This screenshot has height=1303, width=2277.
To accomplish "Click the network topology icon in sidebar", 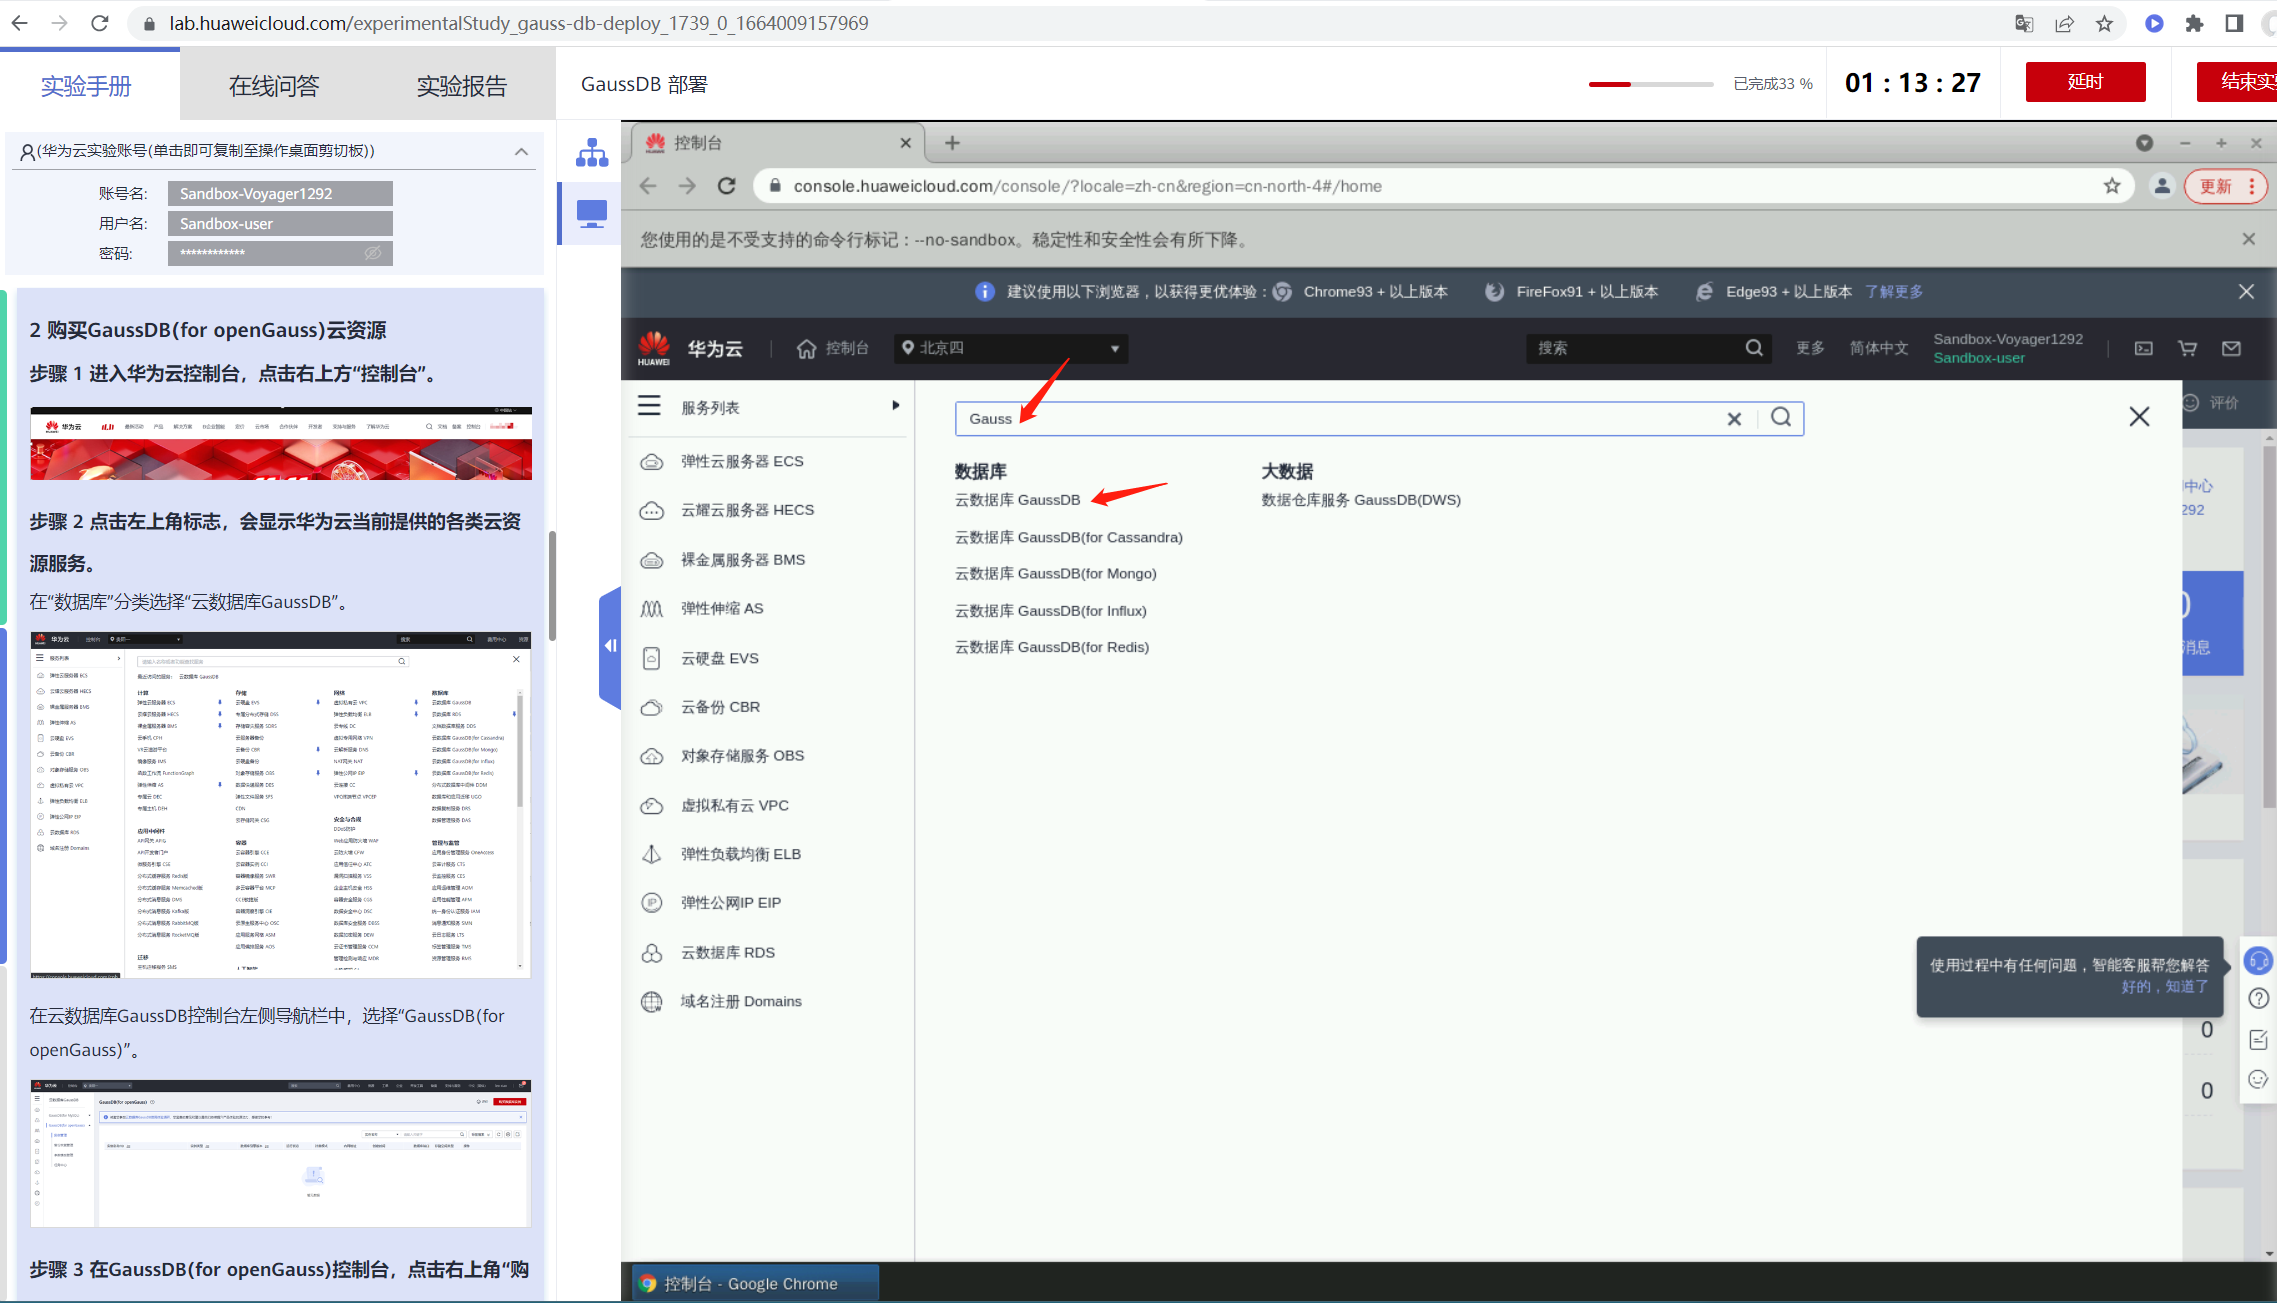I will [x=592, y=153].
